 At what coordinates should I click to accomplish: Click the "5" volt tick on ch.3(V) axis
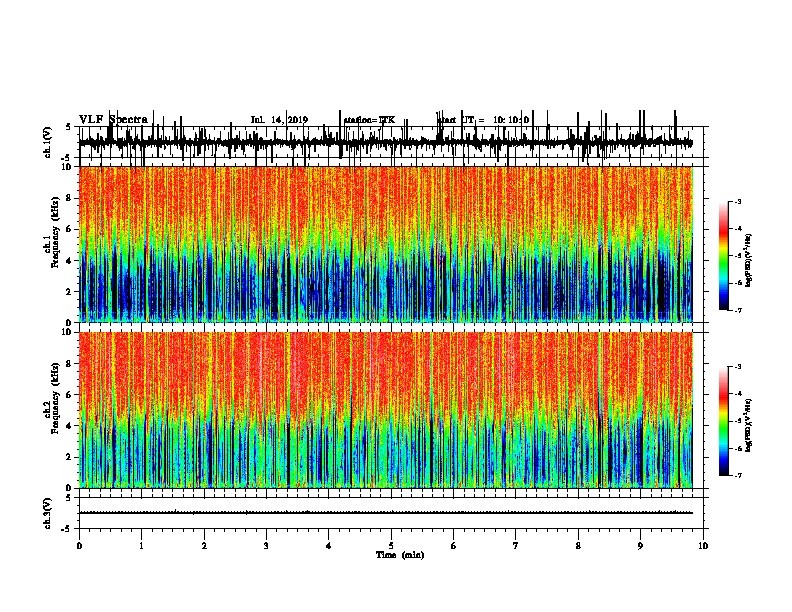pos(68,498)
